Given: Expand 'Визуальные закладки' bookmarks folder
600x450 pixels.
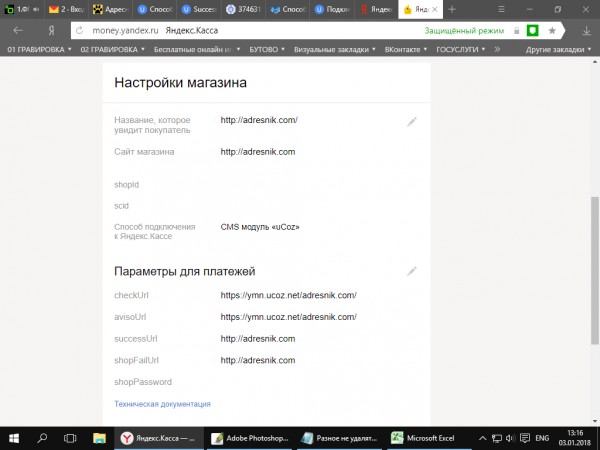Looking at the screenshot, I should (335, 49).
